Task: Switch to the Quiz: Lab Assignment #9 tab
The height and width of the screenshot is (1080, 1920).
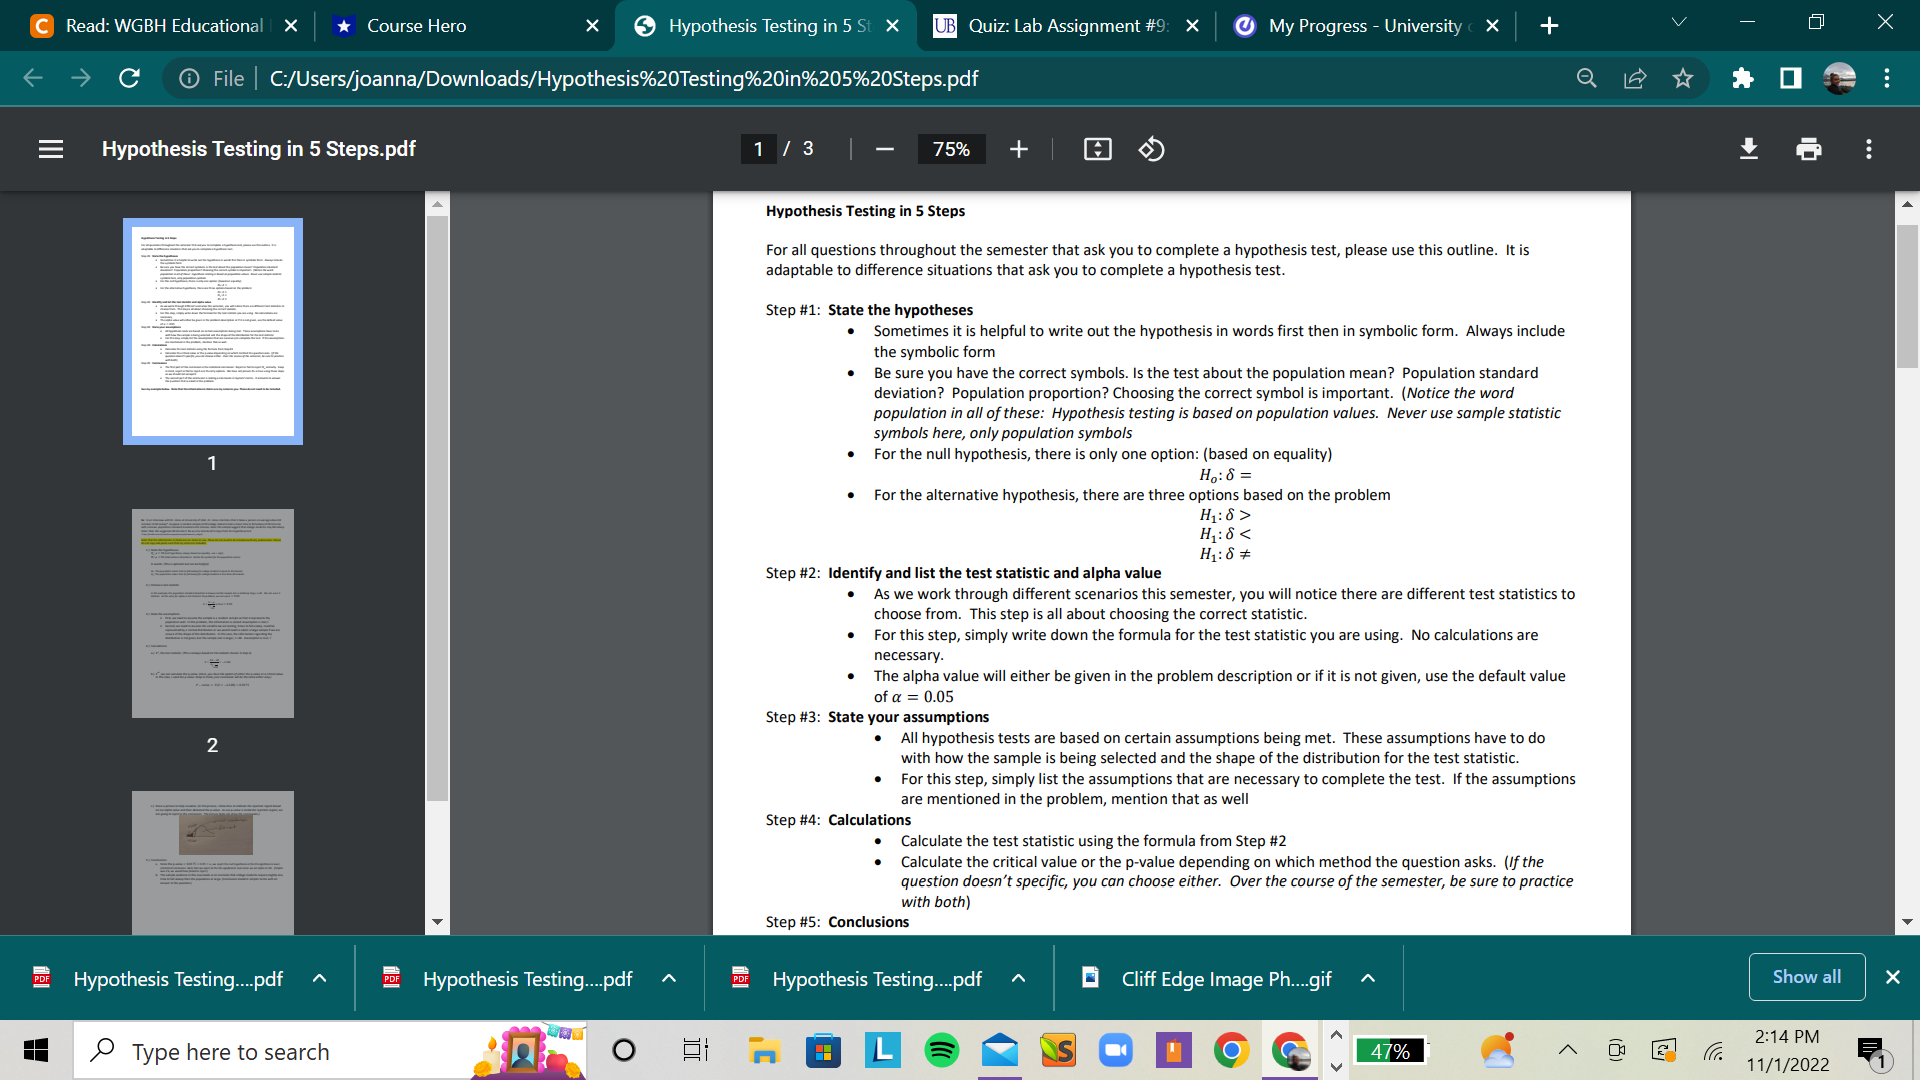Action: click(x=1065, y=25)
